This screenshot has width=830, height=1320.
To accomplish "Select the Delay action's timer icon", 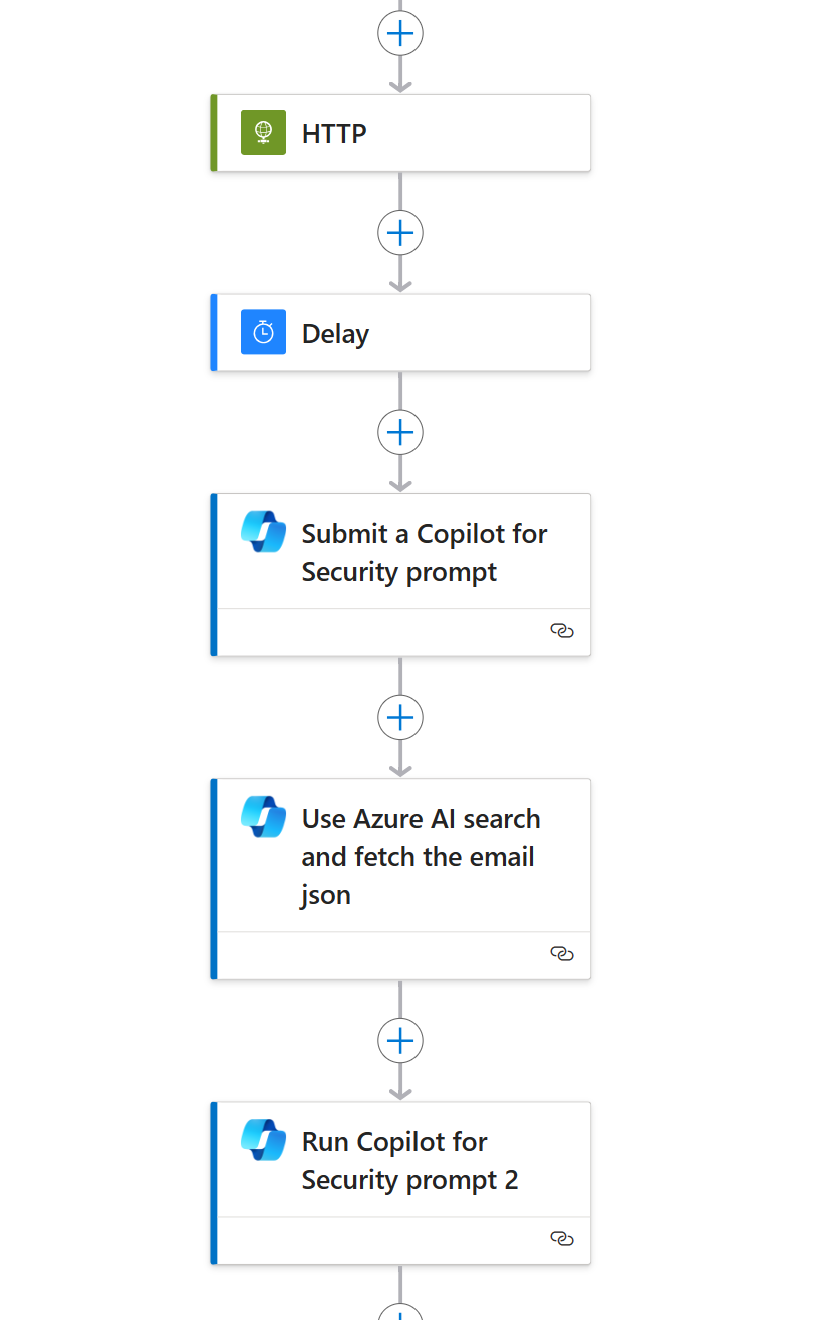I will pos(262,331).
